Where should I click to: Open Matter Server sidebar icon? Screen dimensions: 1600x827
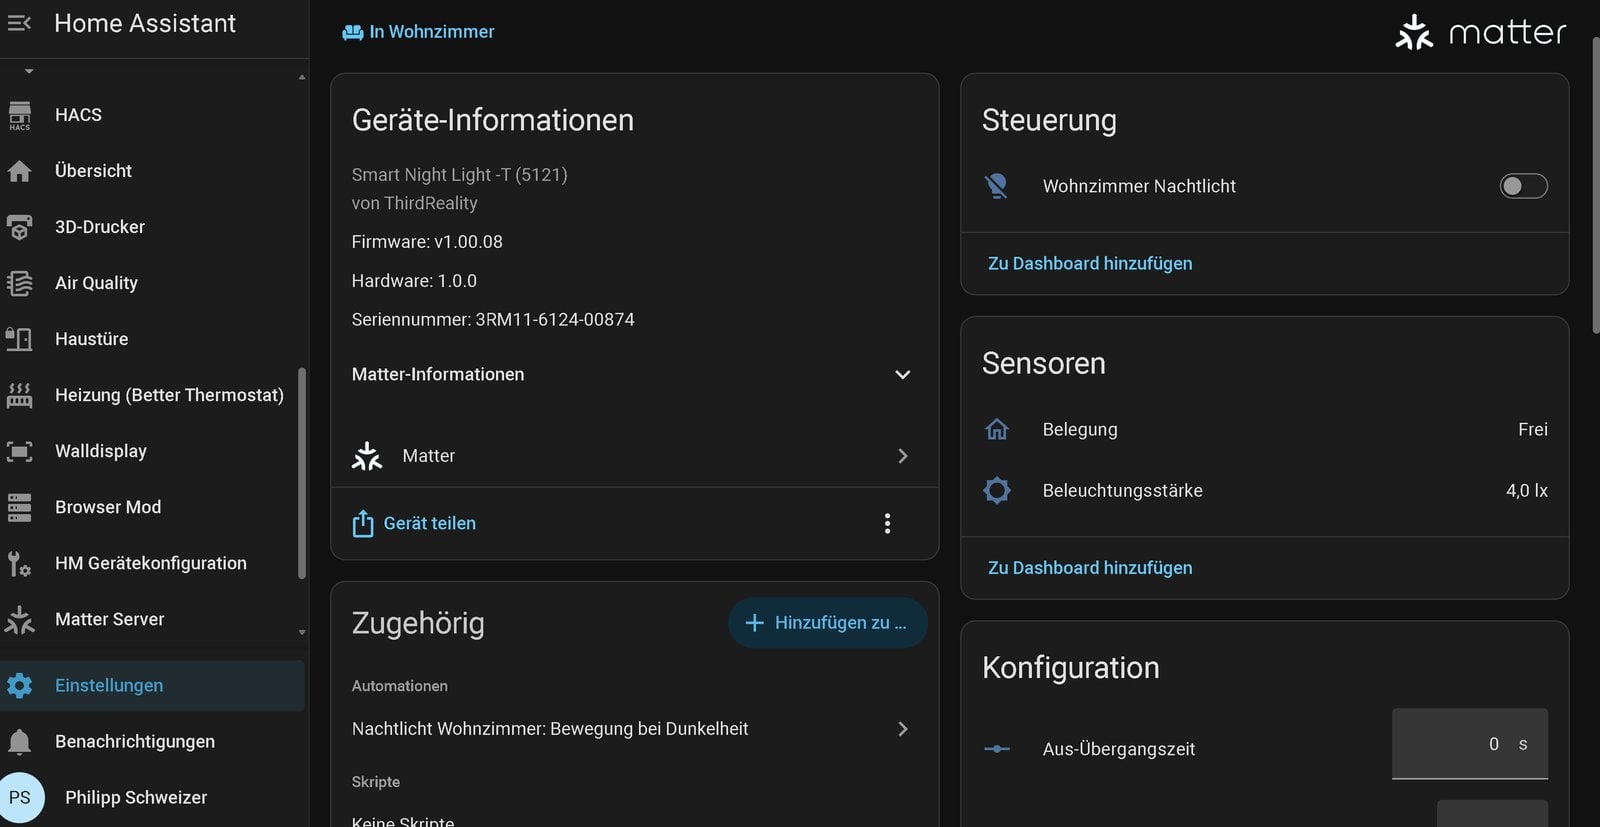pyautogui.click(x=19, y=620)
